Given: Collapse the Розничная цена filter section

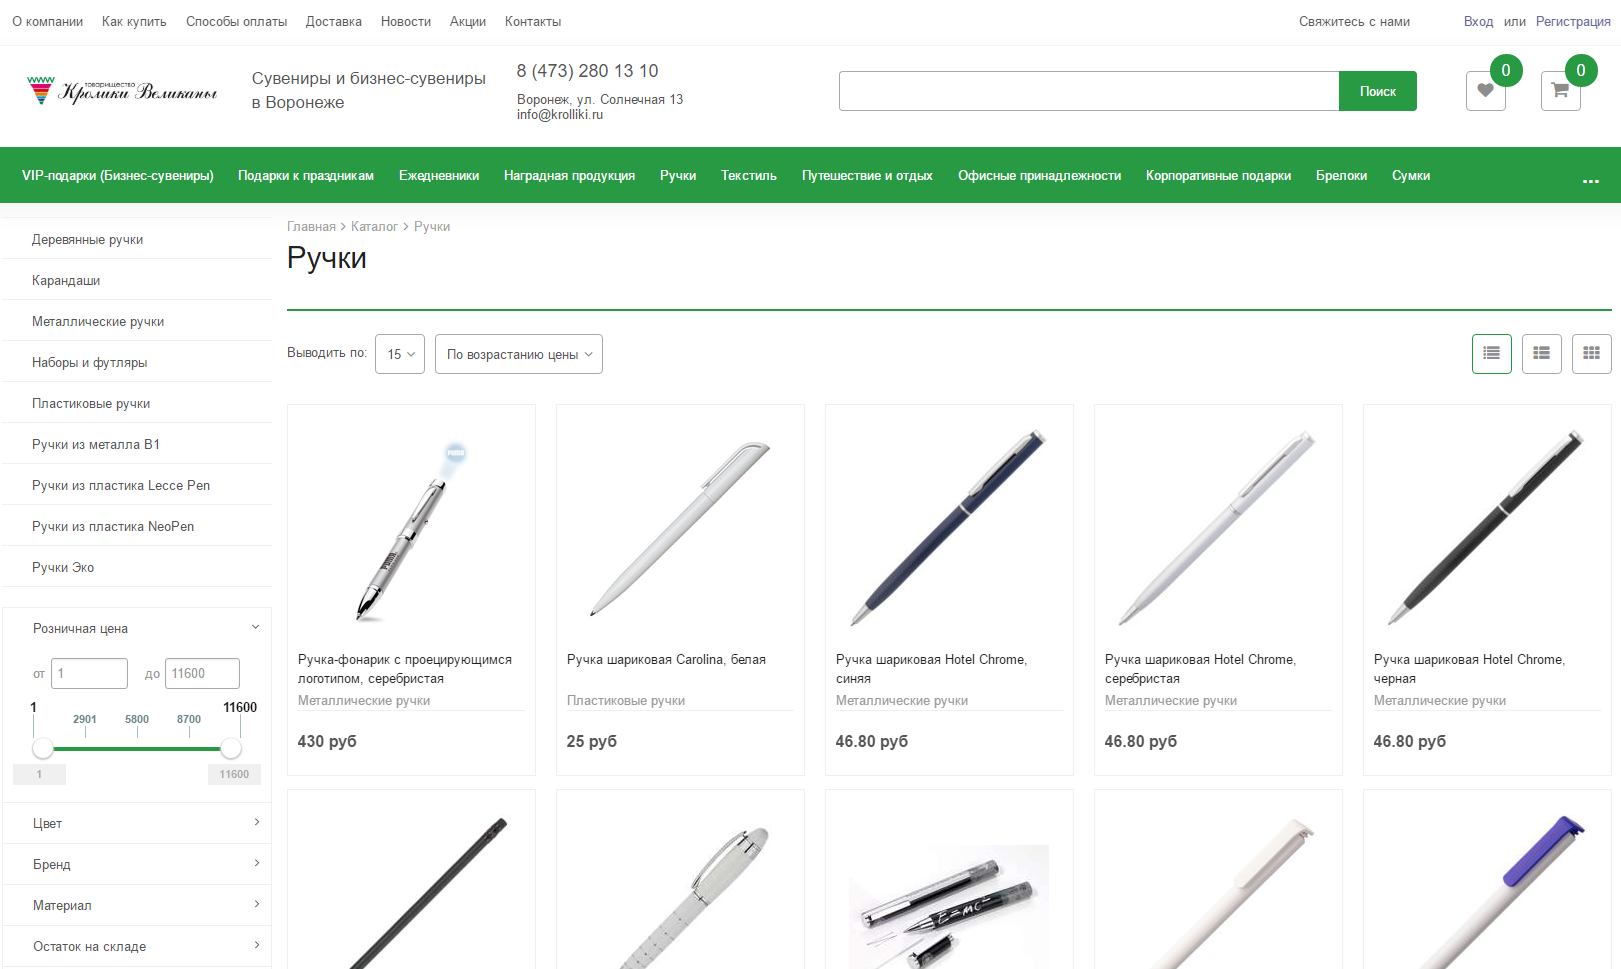Looking at the screenshot, I should coord(138,628).
